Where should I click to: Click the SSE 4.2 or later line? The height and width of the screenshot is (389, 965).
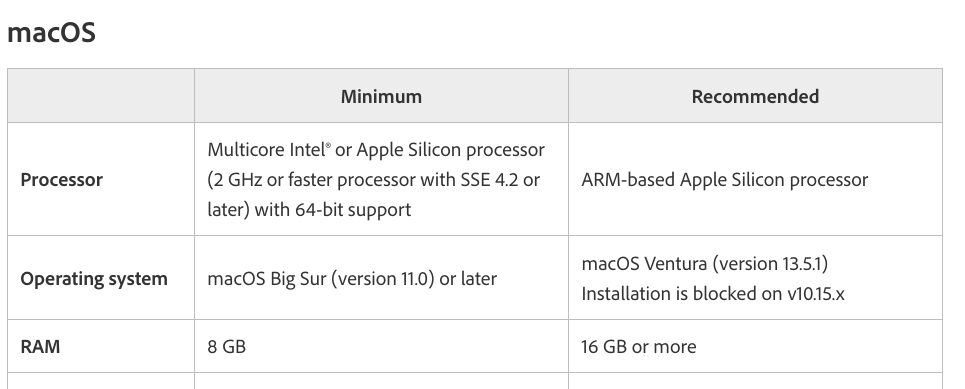click(374, 180)
